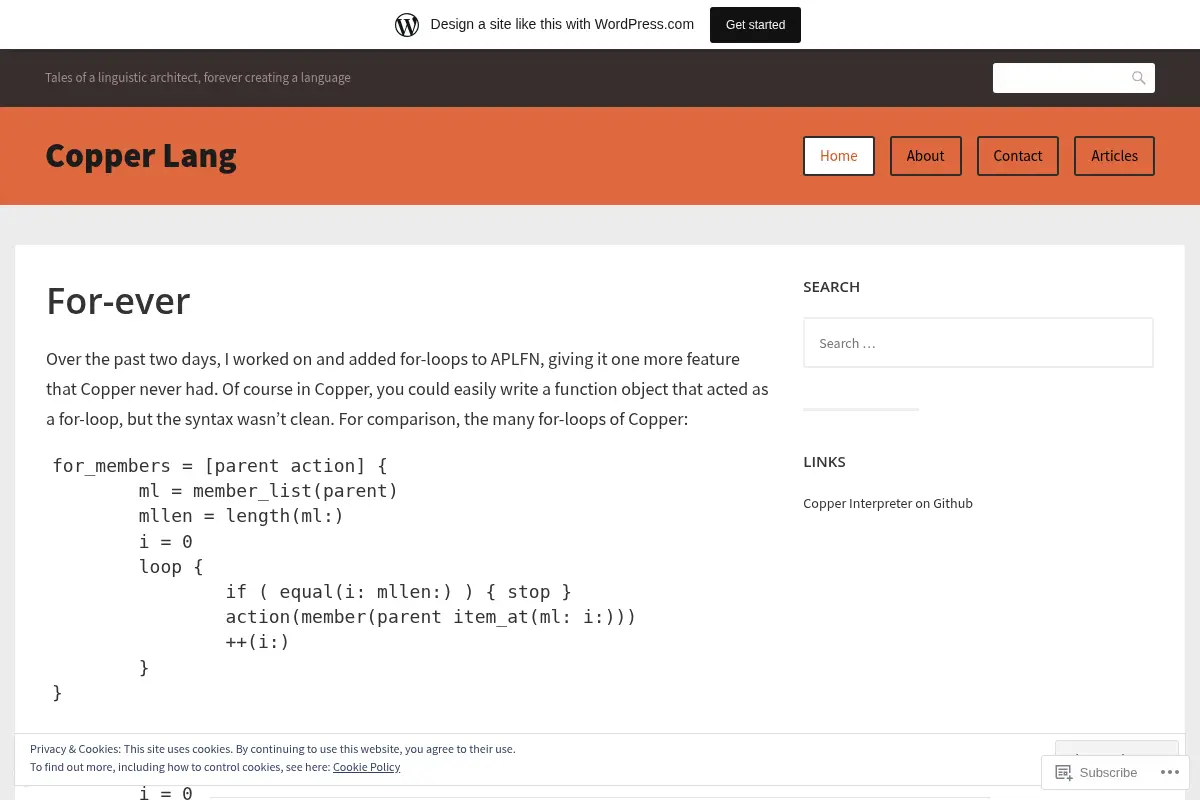
Task: Click the site tagline in the header
Action: click(198, 78)
